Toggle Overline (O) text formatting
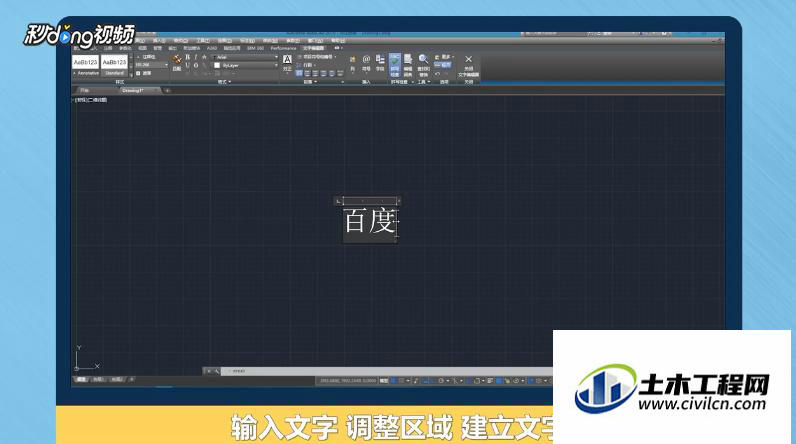Viewport: 796px width, 444px height. coord(196,65)
